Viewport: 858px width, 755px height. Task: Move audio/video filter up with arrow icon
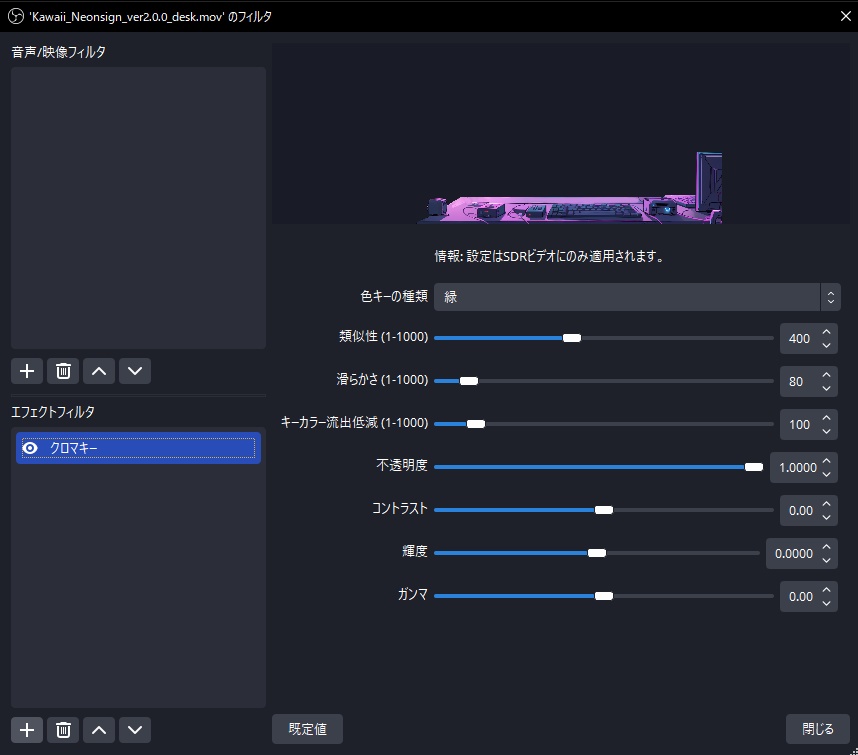pyautogui.click(x=99, y=371)
